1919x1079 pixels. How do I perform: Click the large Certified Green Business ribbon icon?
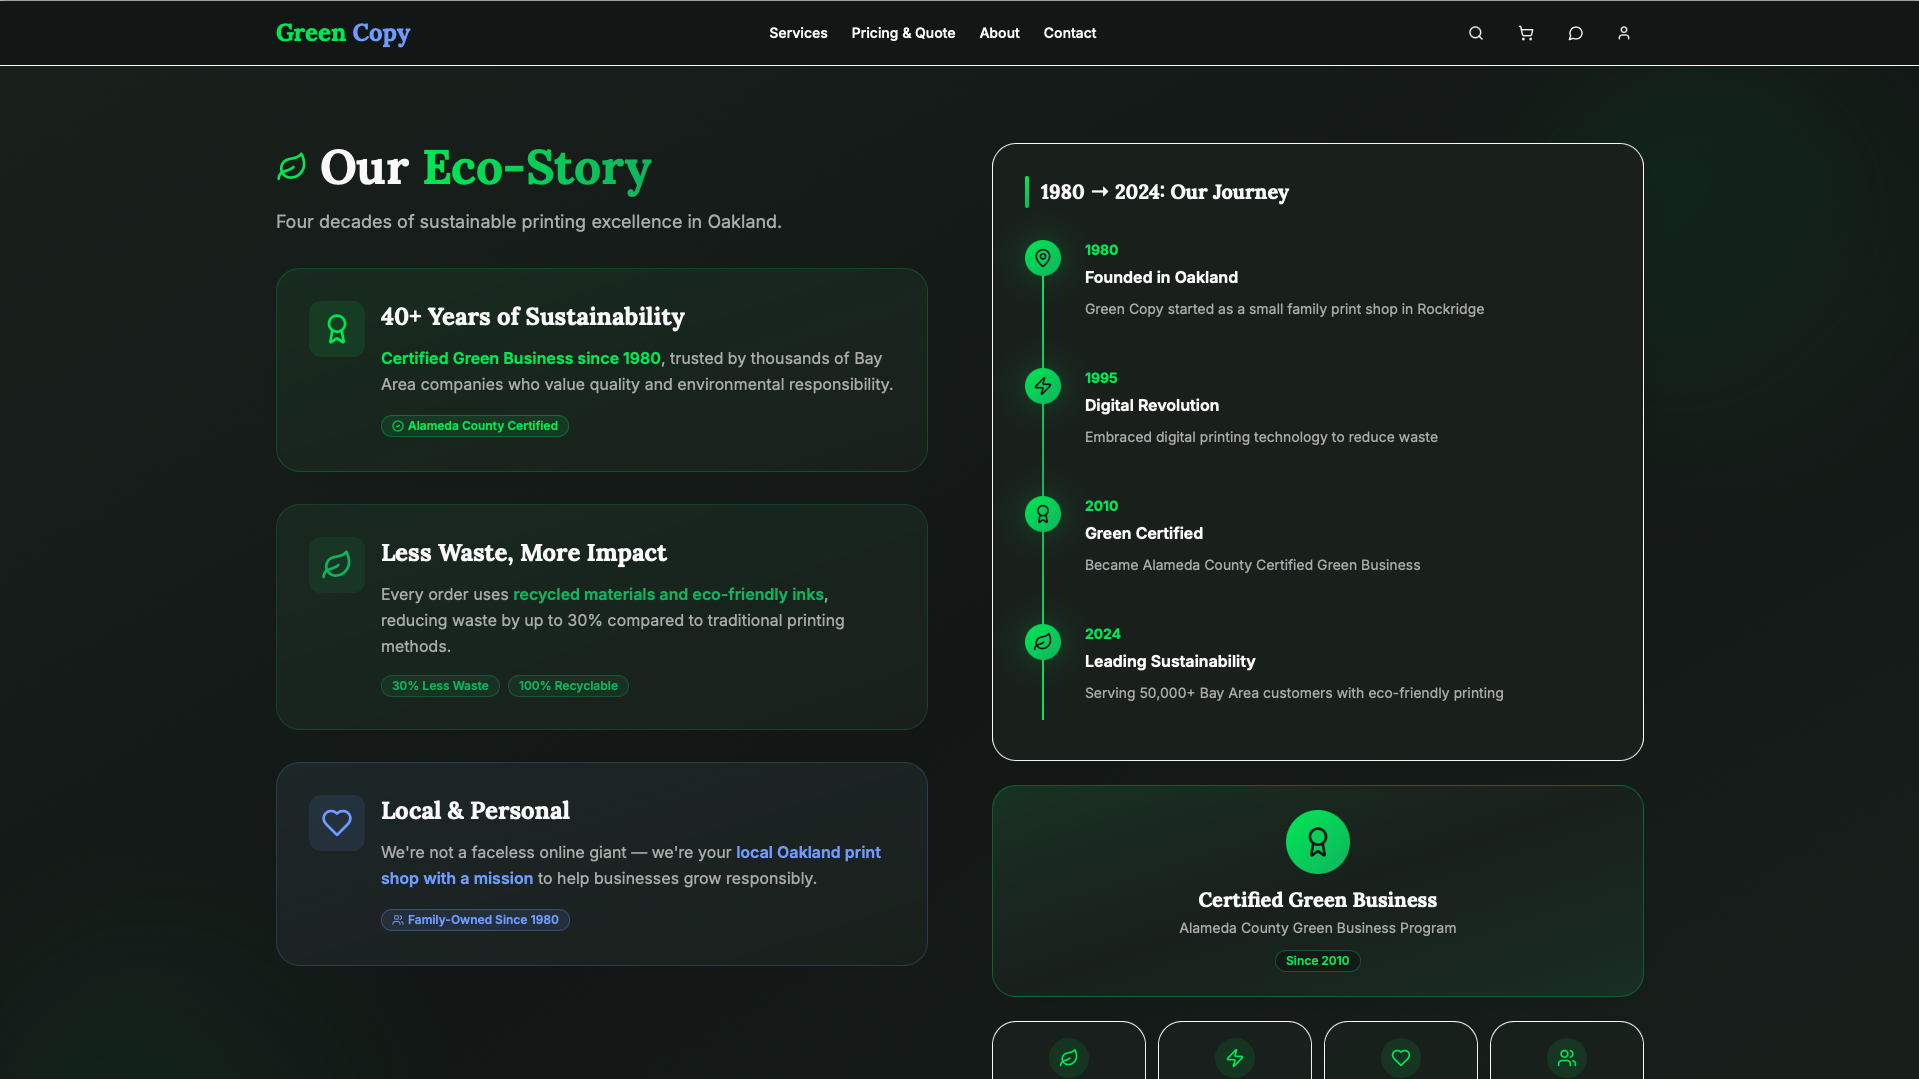coord(1317,842)
